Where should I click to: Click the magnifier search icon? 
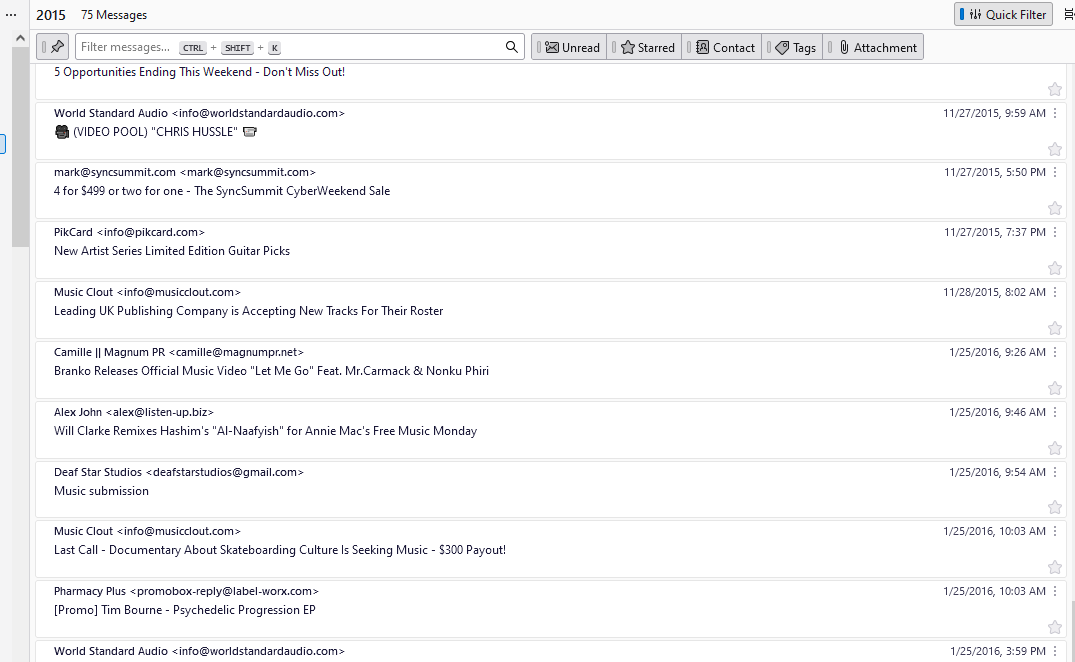tap(511, 47)
